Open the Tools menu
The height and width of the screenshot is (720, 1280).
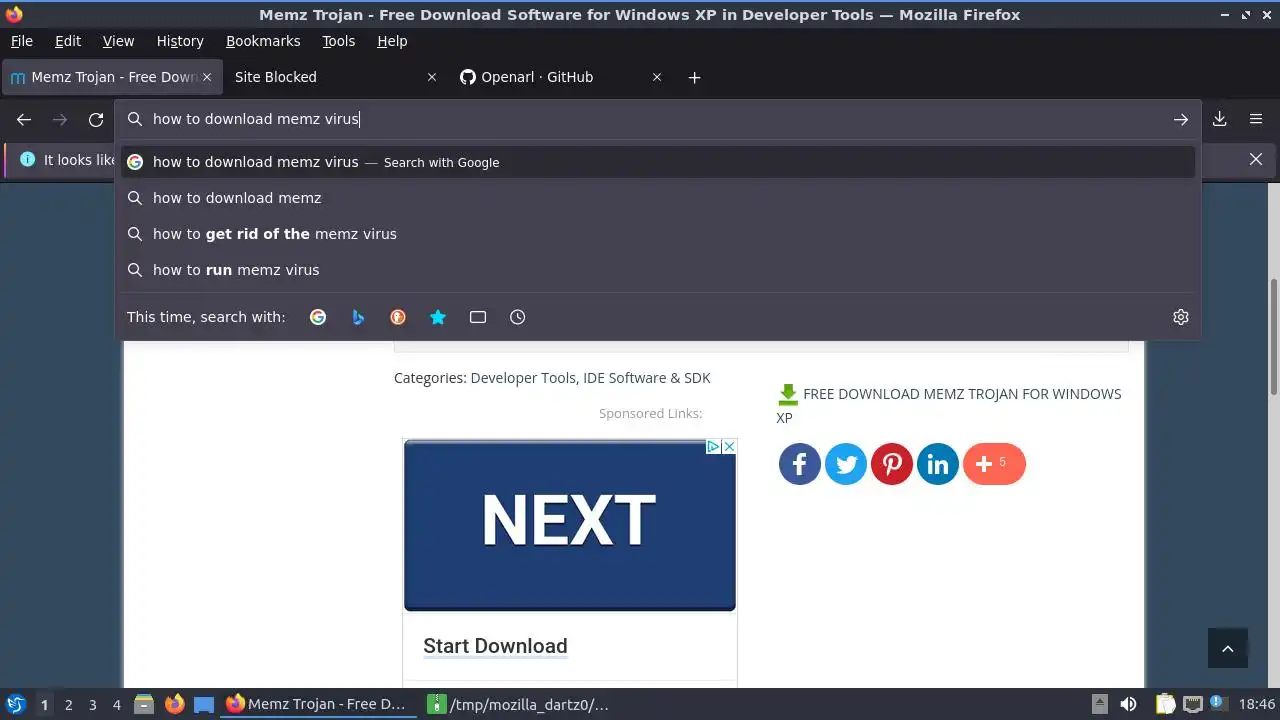(x=339, y=41)
